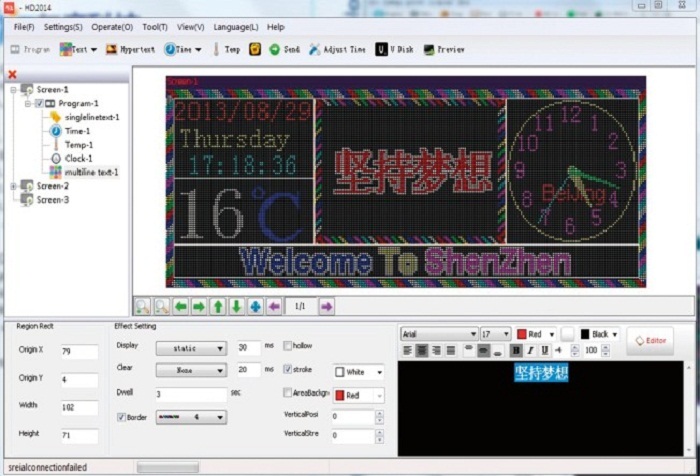This screenshot has height=476, width=700.
Task: Open the Settings menu
Action: coord(63,27)
